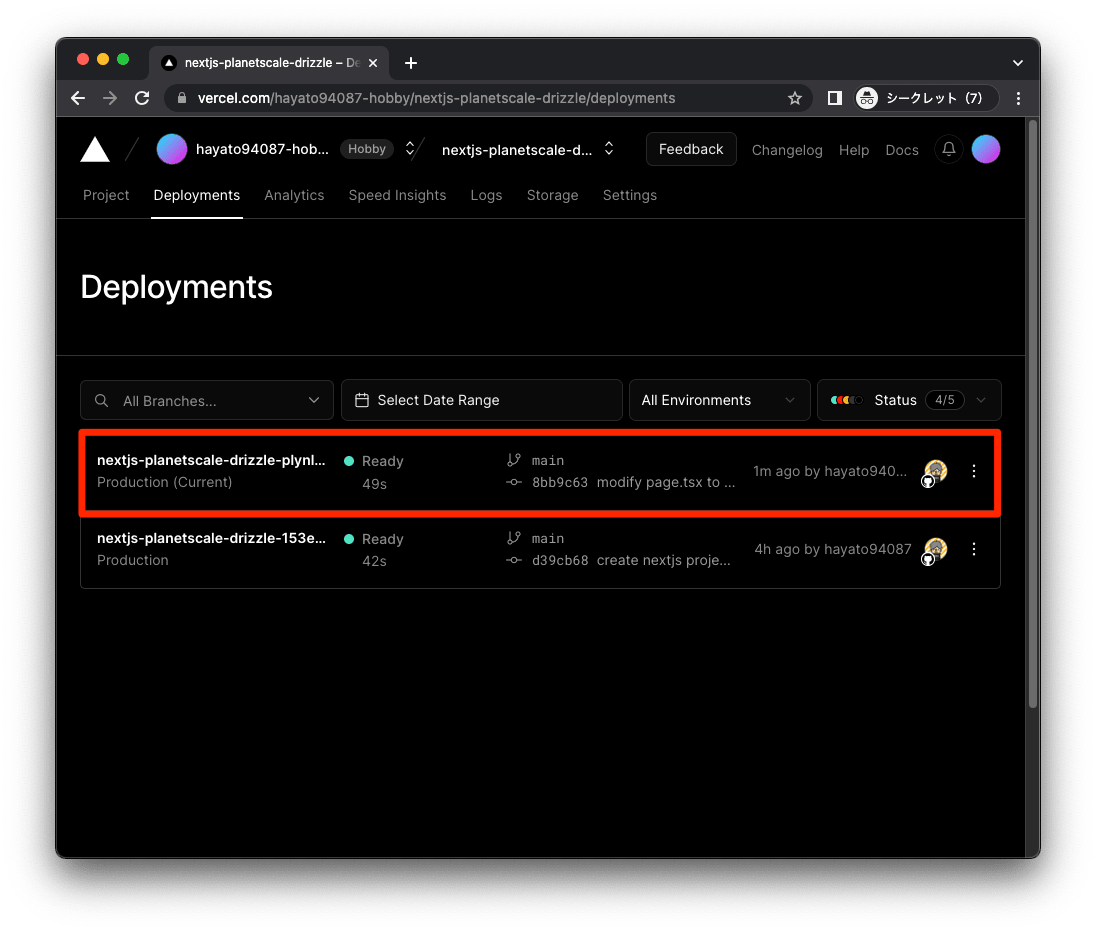Open the All Environments dropdown
1096x932 pixels.
719,401
